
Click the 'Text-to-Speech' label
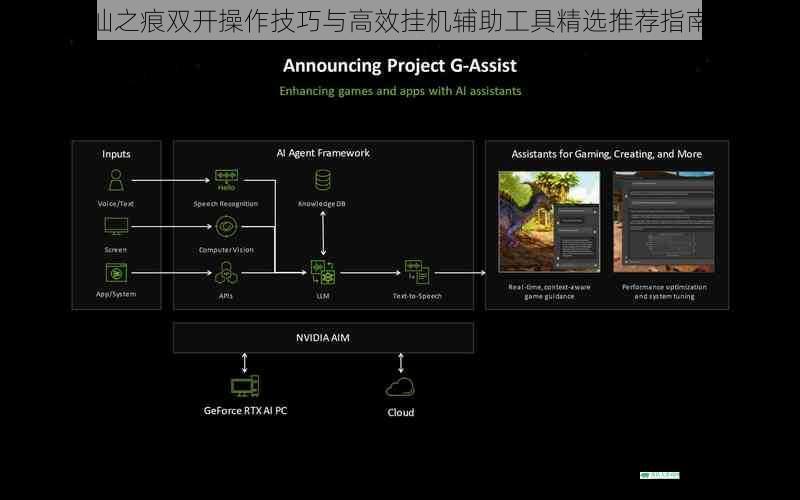[417, 296]
